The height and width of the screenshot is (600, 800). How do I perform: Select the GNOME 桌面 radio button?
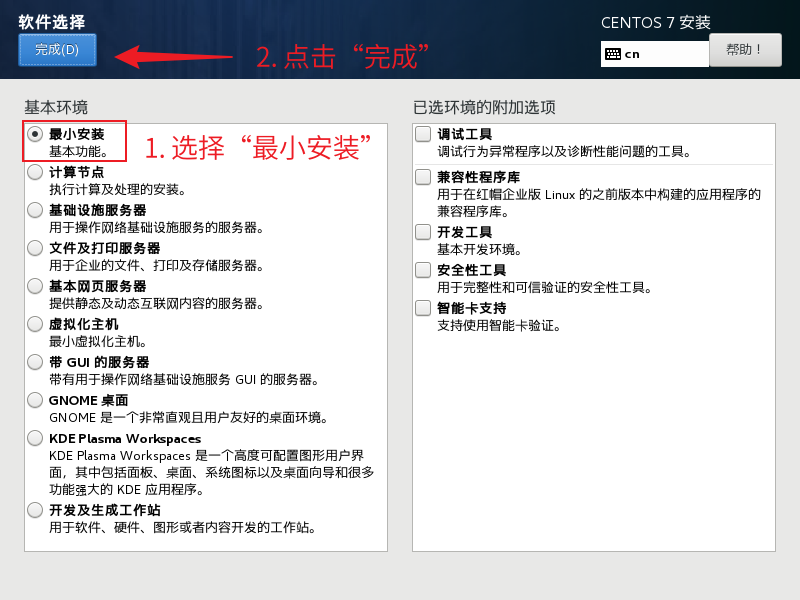point(35,400)
